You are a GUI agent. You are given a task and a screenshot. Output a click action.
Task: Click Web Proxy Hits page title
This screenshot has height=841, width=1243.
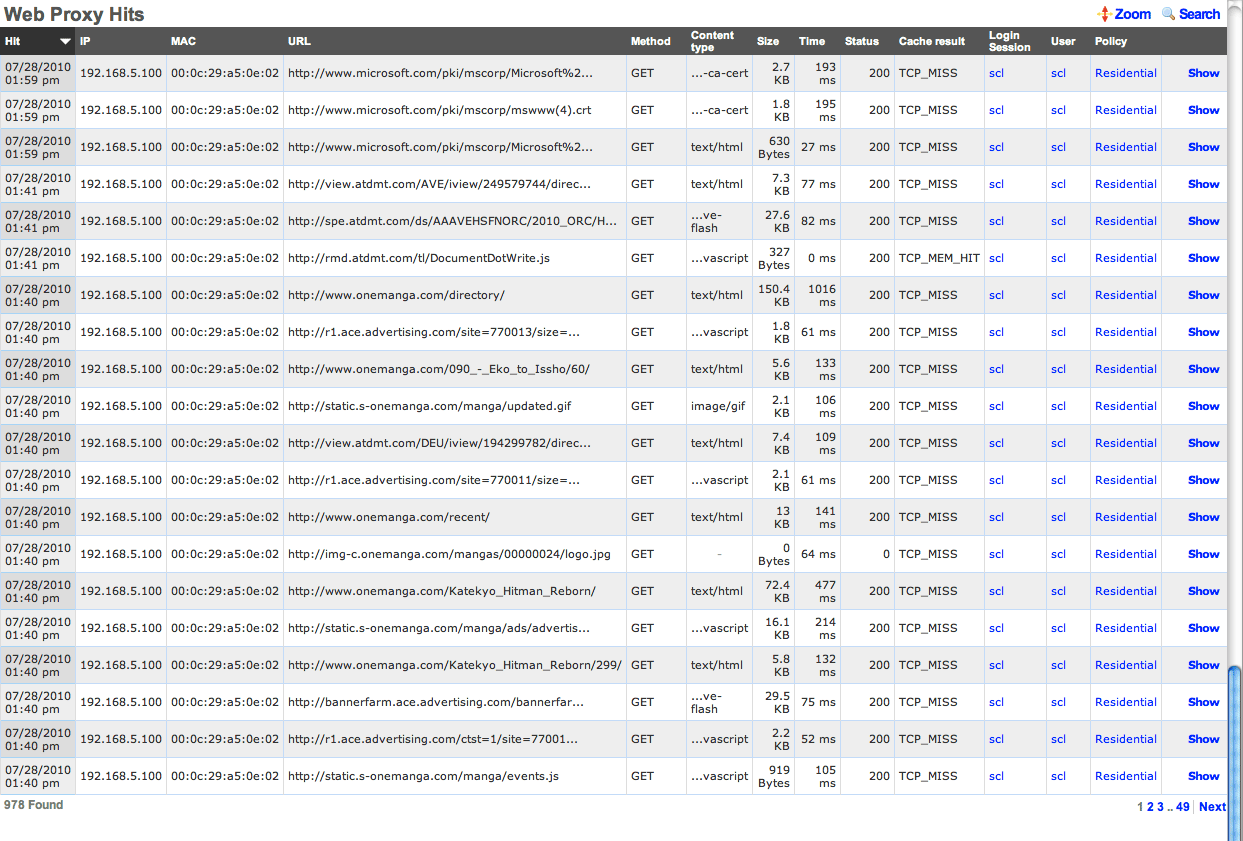(x=74, y=14)
